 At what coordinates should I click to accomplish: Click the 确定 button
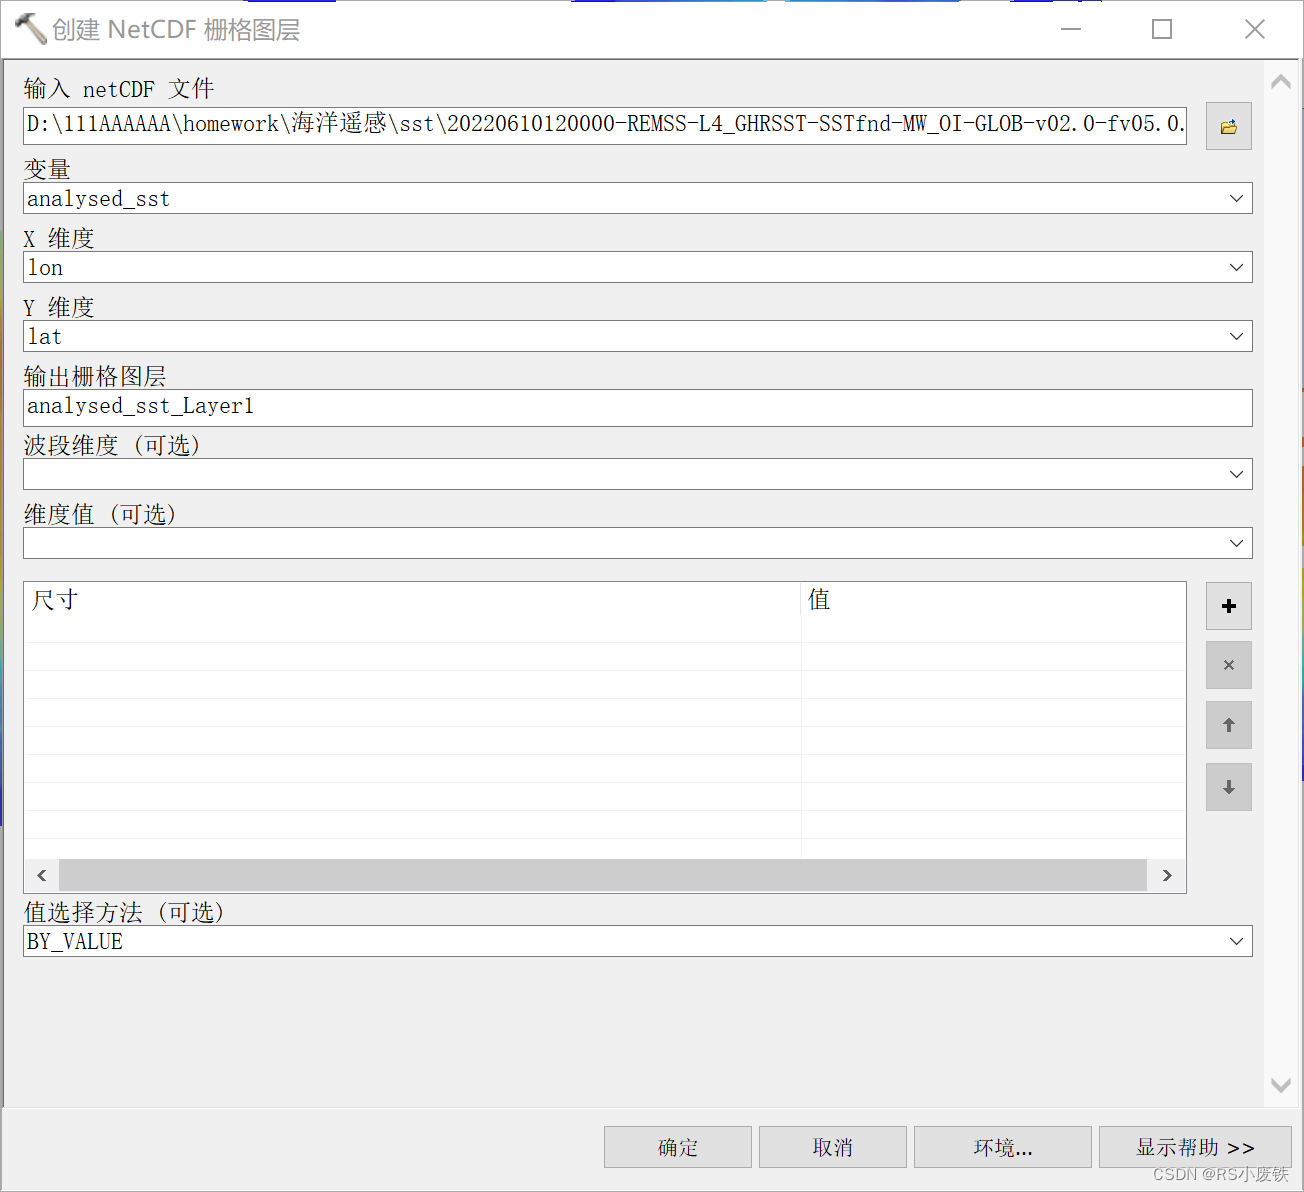677,1147
